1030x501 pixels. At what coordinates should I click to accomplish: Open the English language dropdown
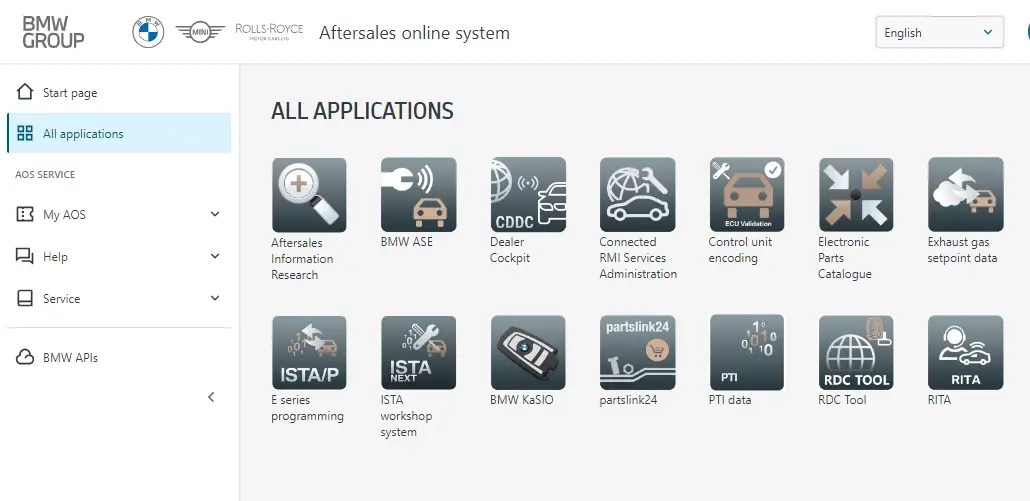tap(939, 32)
